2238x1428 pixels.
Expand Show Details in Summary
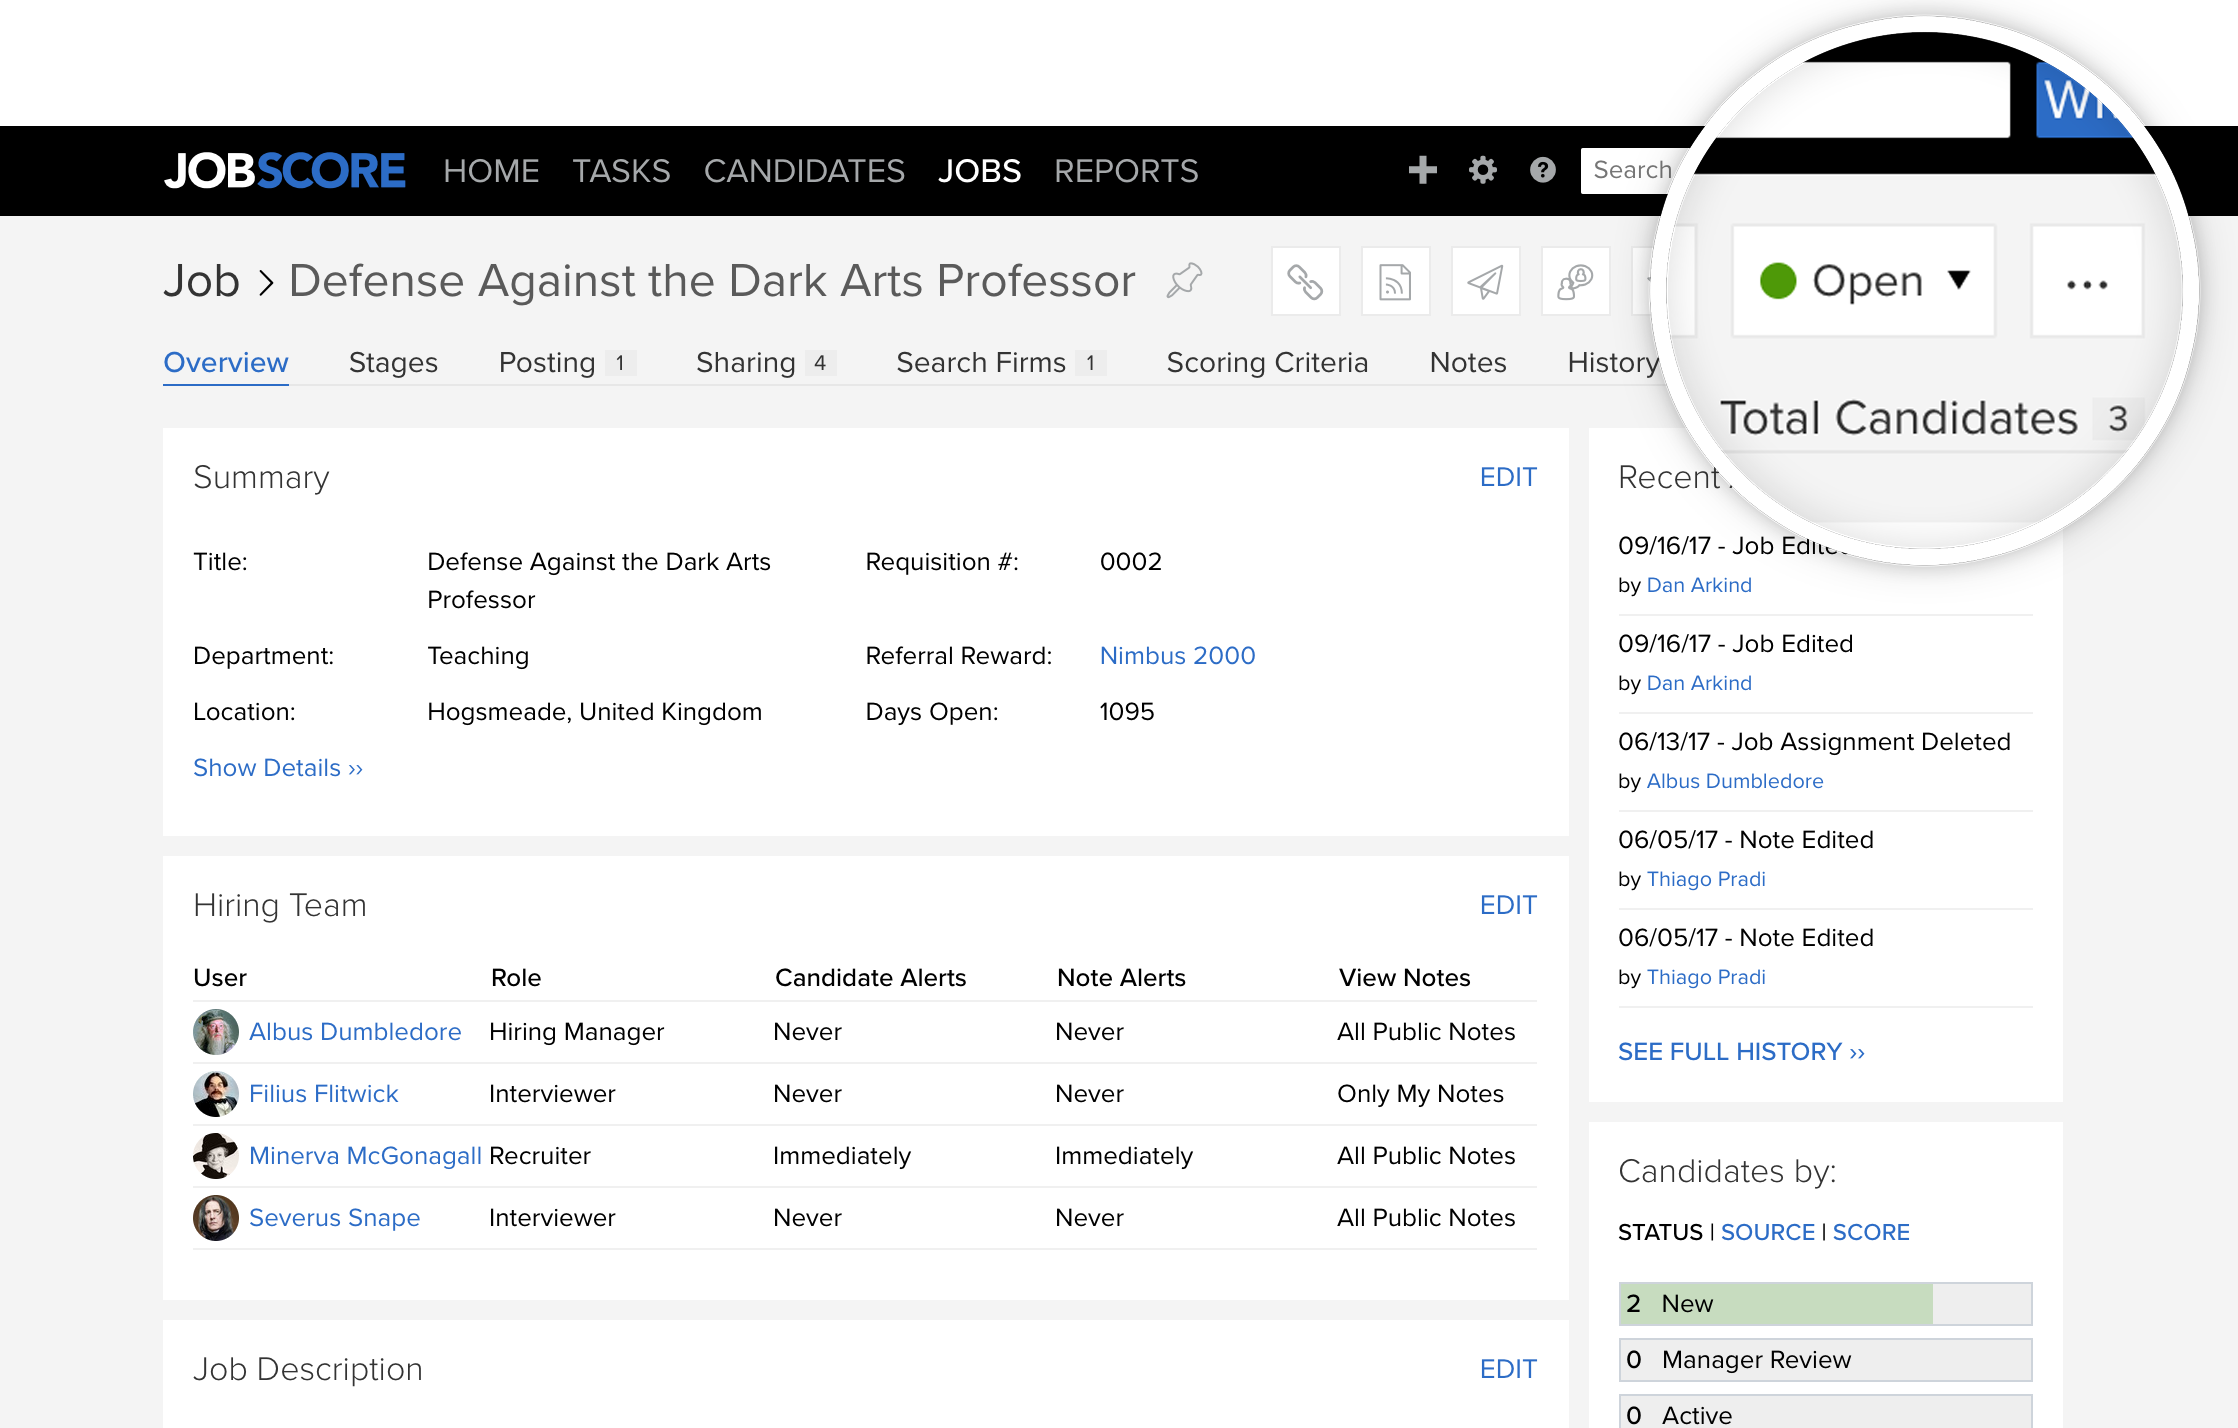pyautogui.click(x=278, y=768)
